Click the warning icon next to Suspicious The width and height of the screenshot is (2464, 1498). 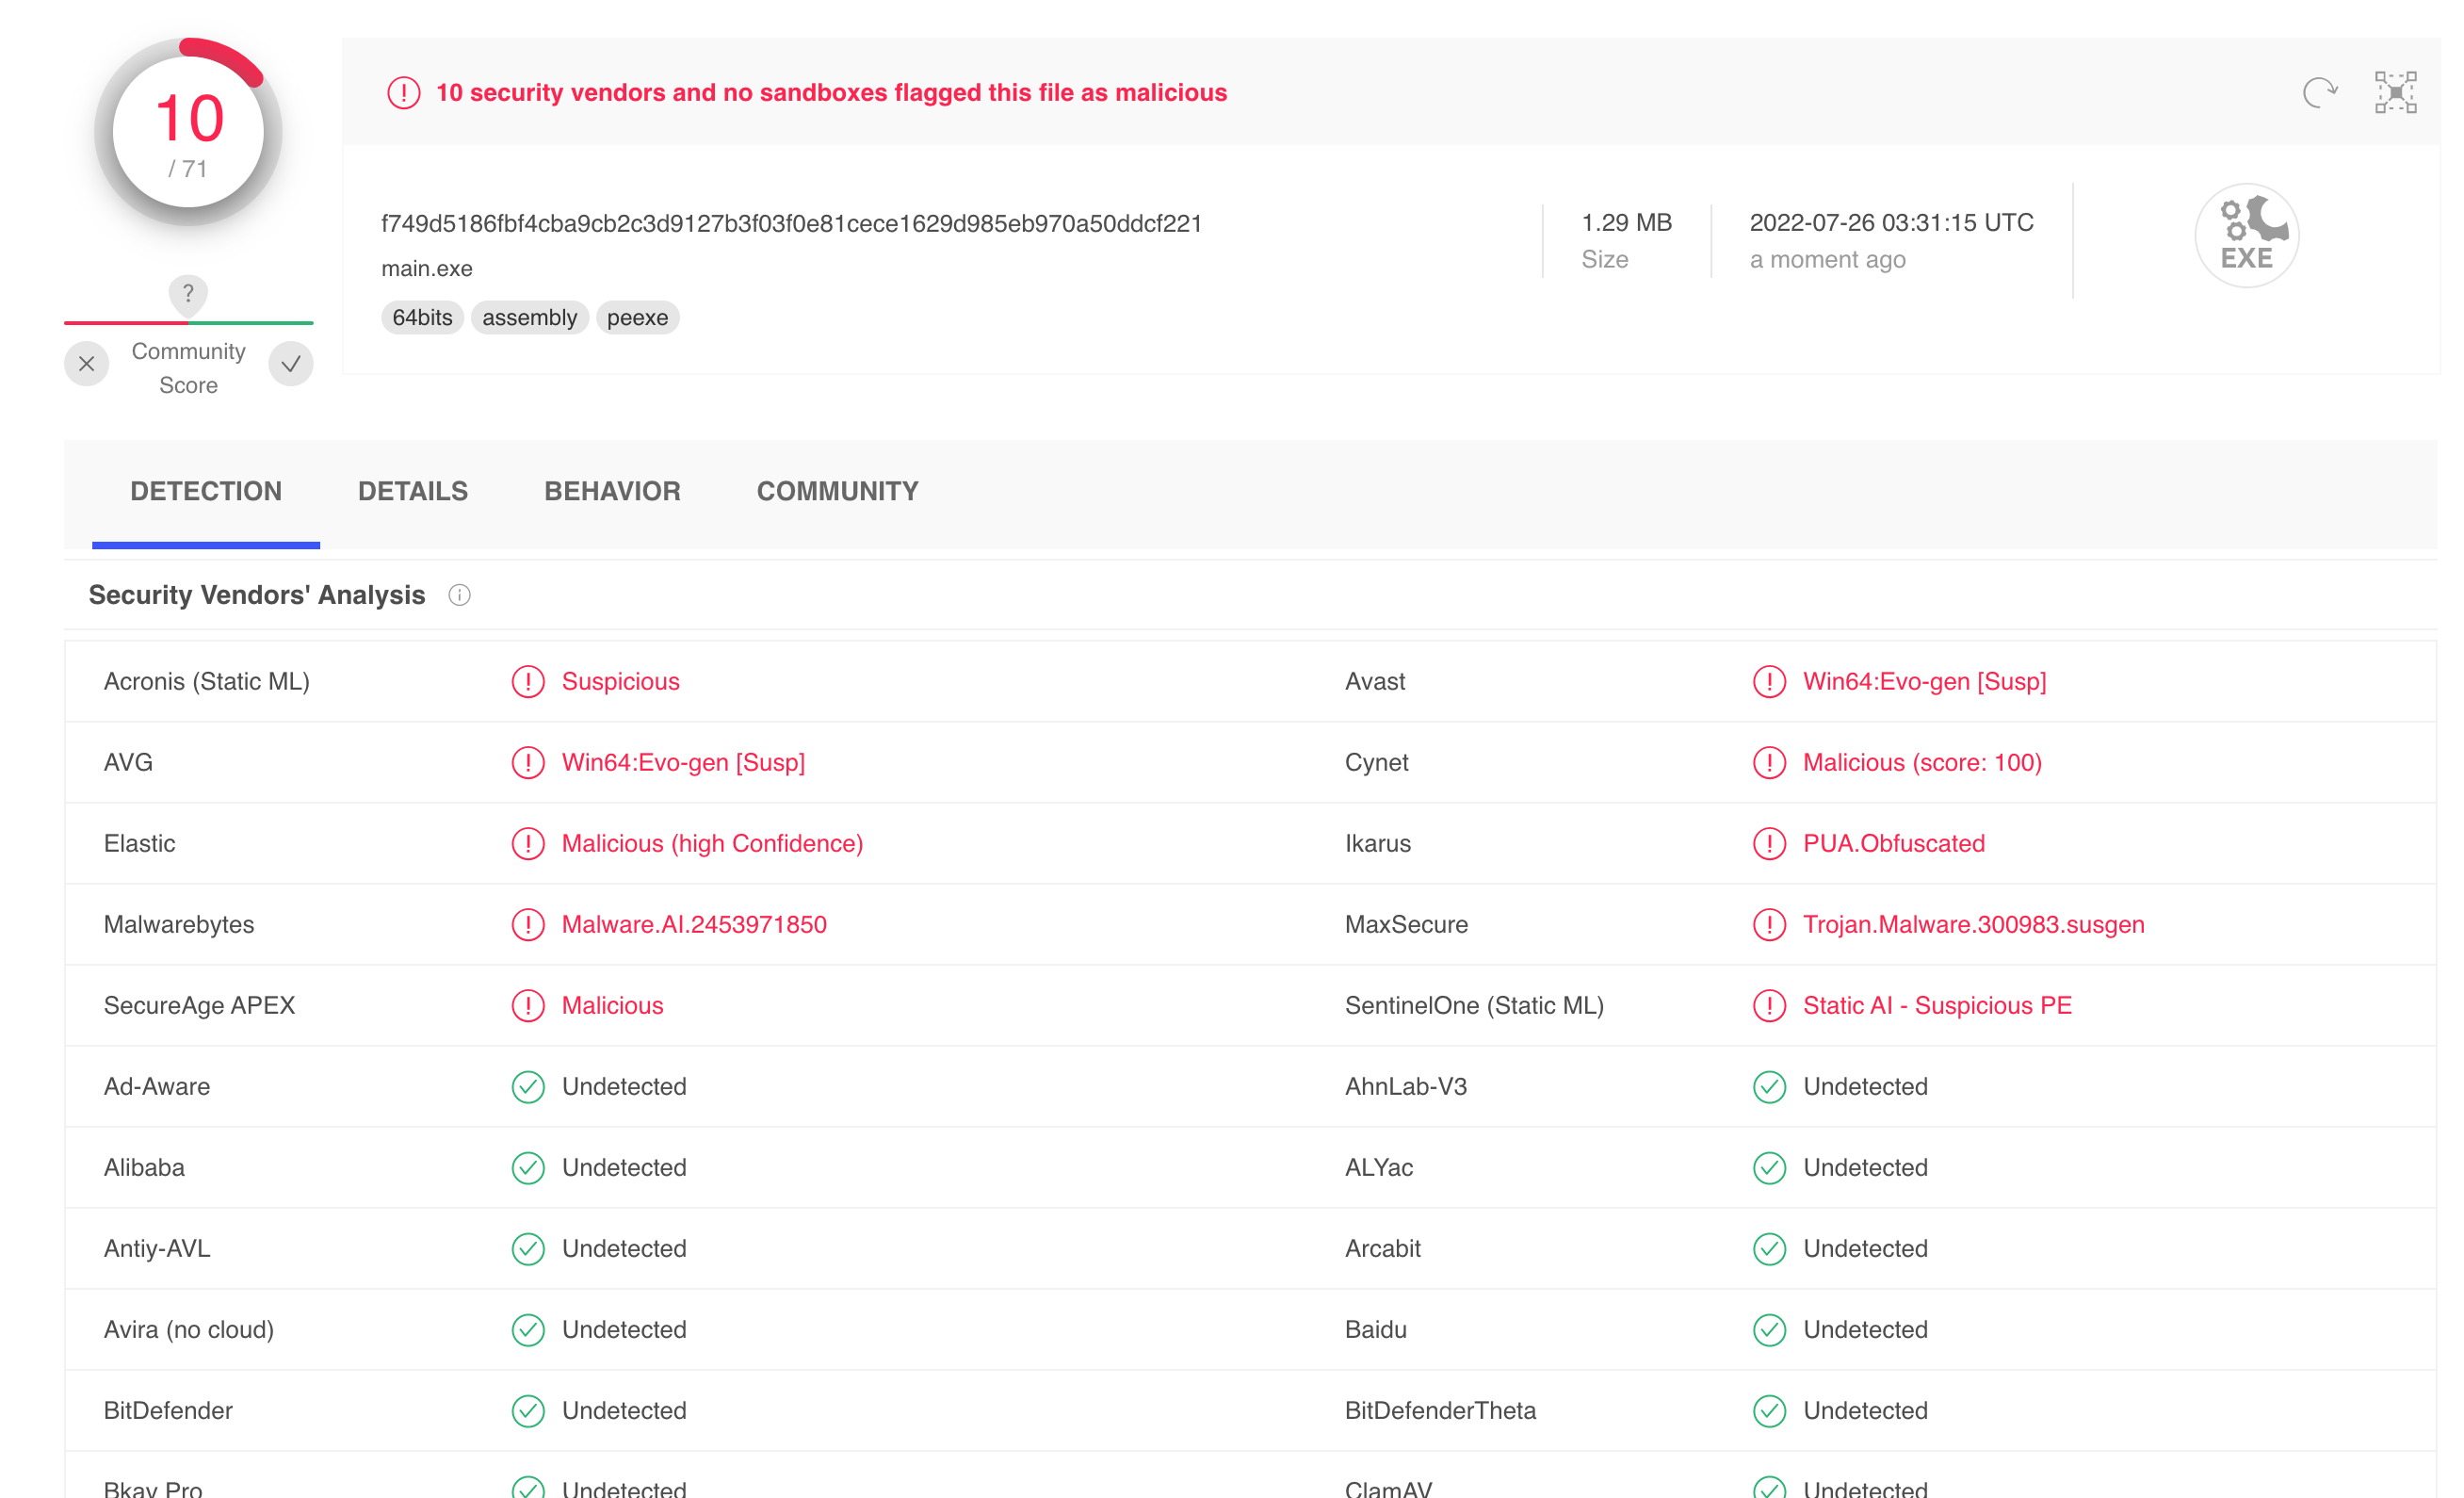point(528,681)
